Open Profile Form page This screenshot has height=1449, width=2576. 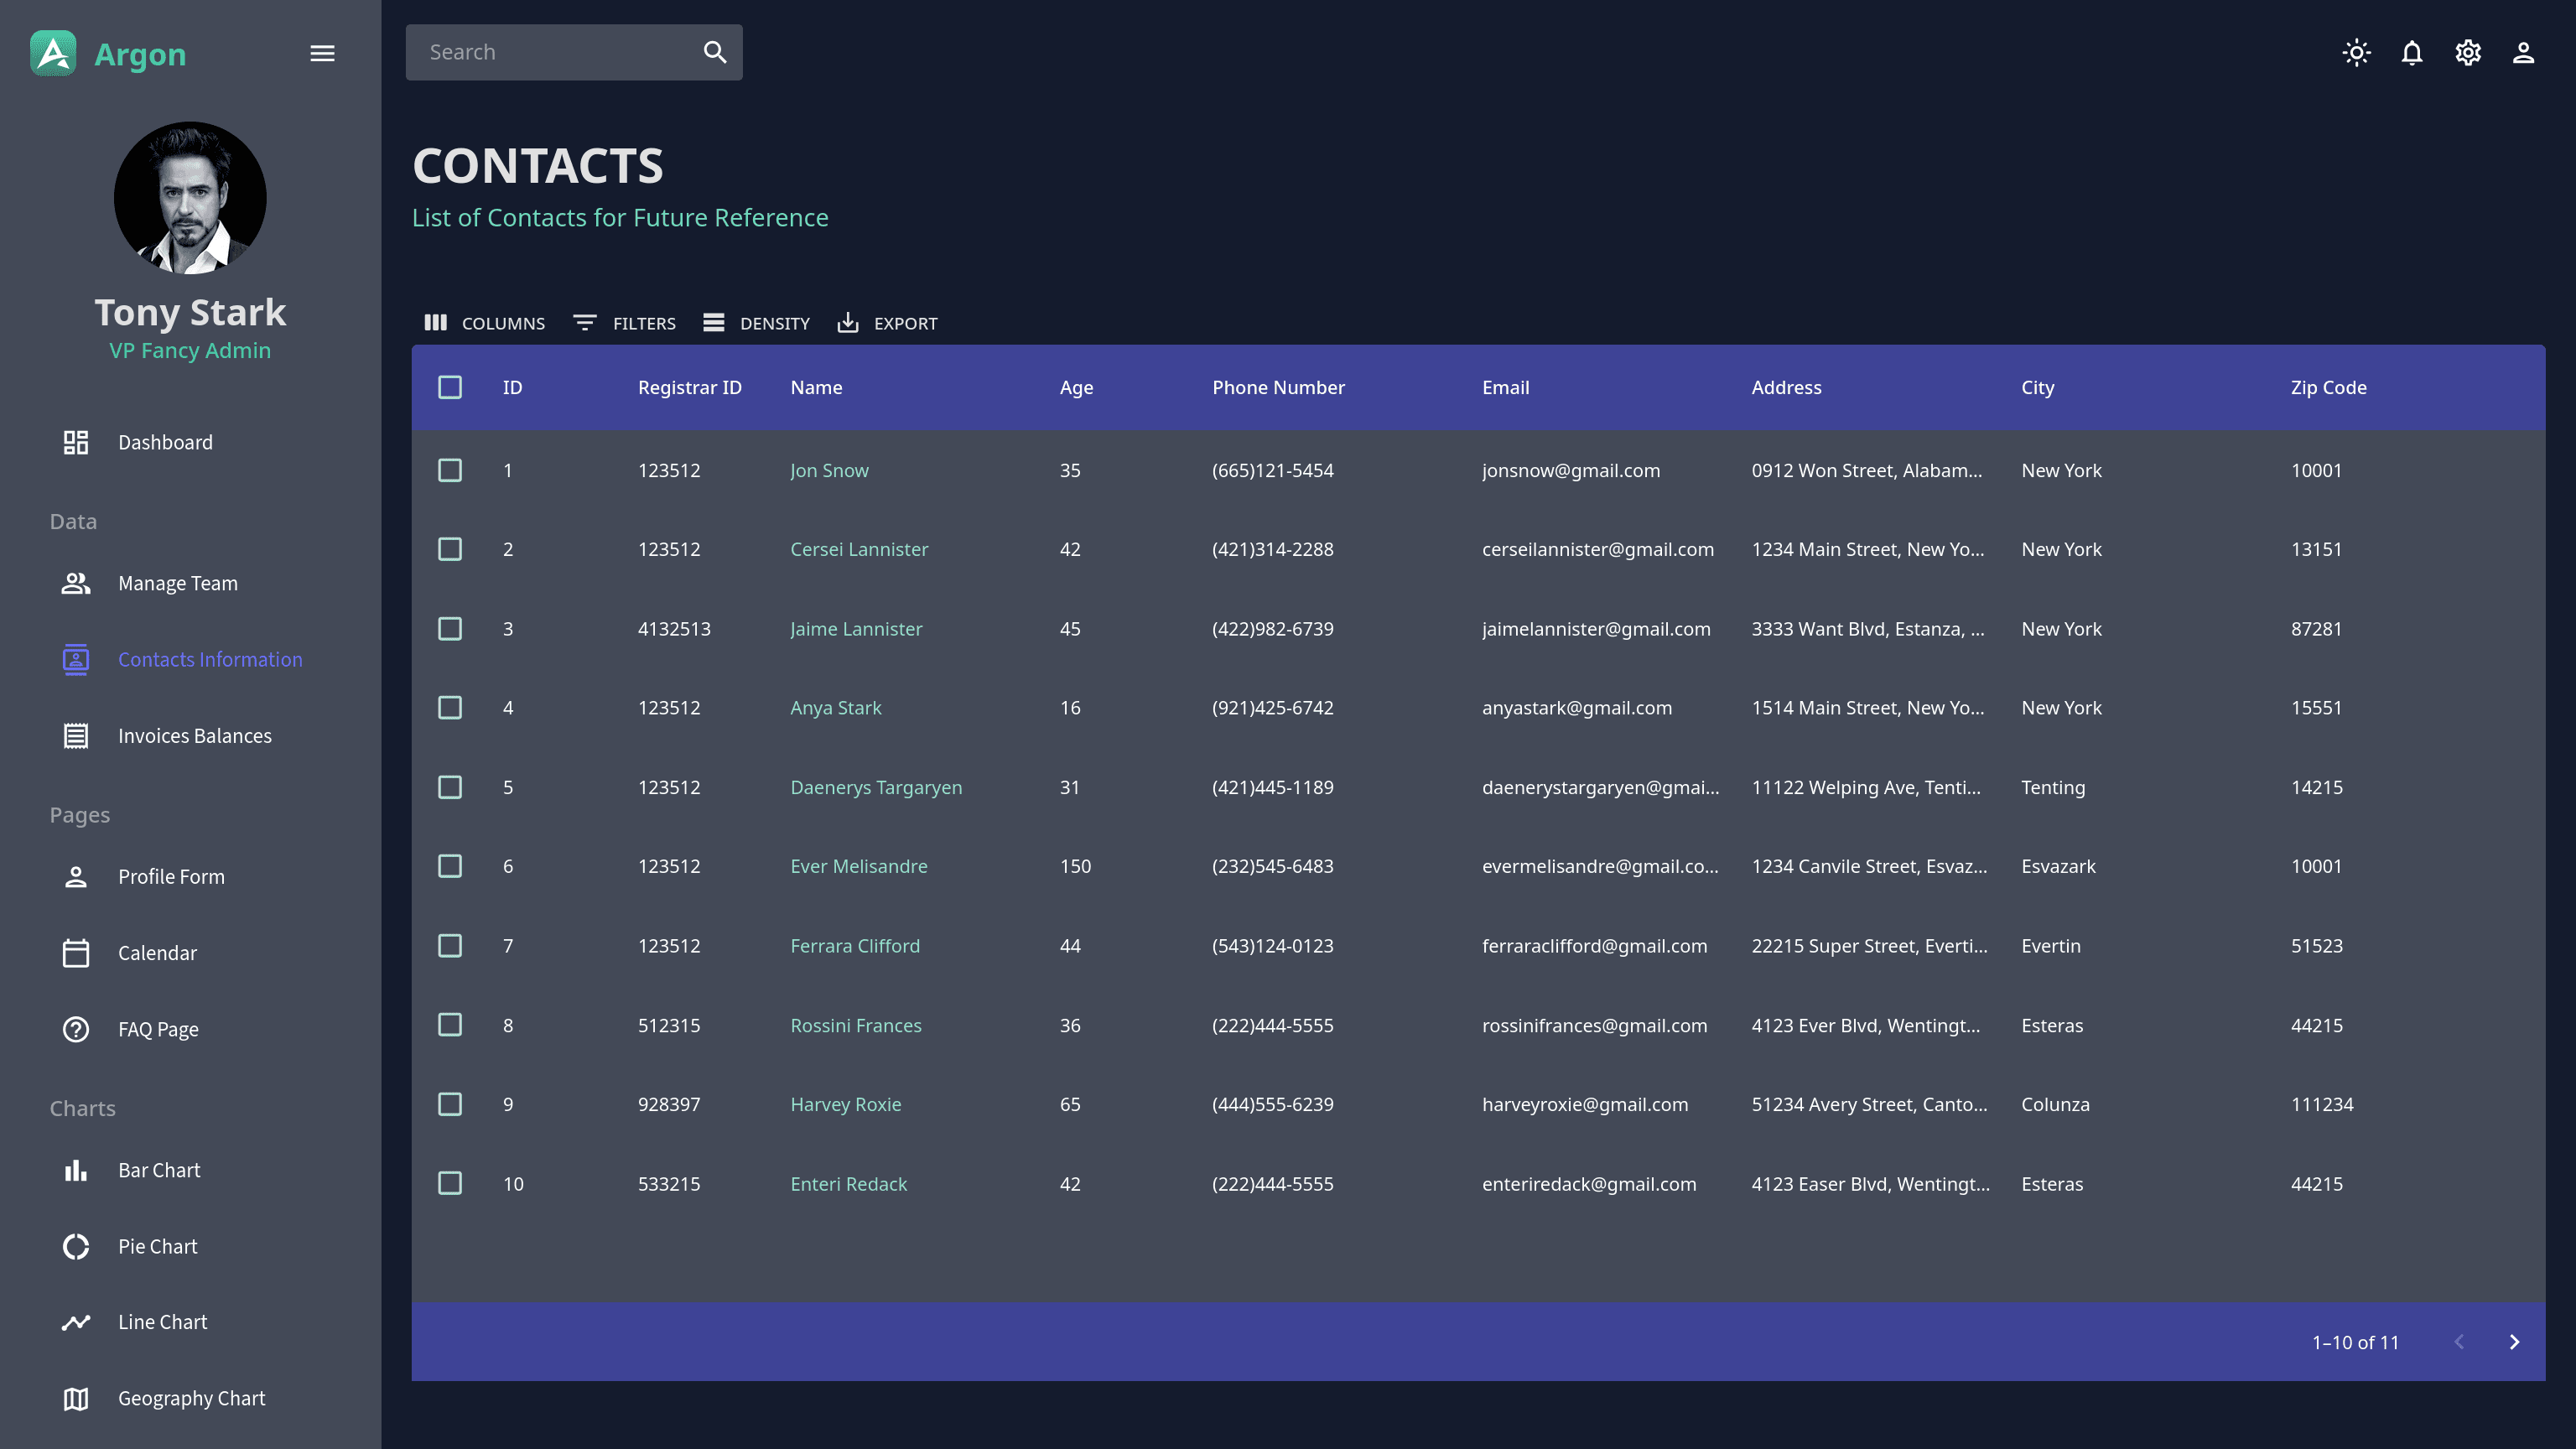[x=171, y=877]
